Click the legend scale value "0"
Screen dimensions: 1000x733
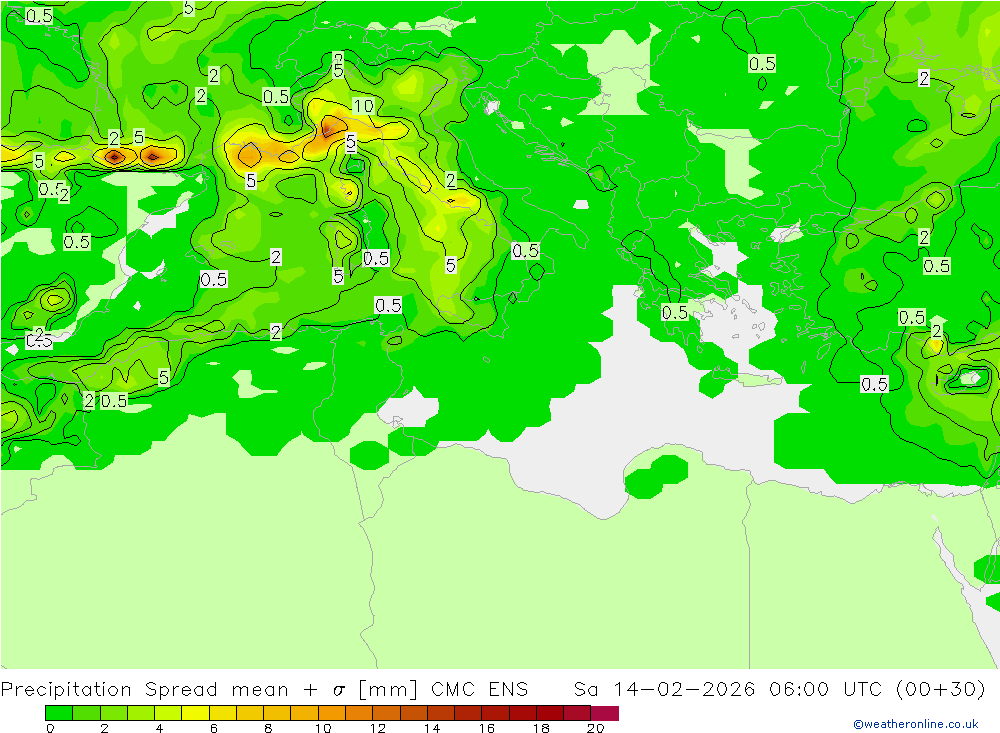[x=50, y=728]
